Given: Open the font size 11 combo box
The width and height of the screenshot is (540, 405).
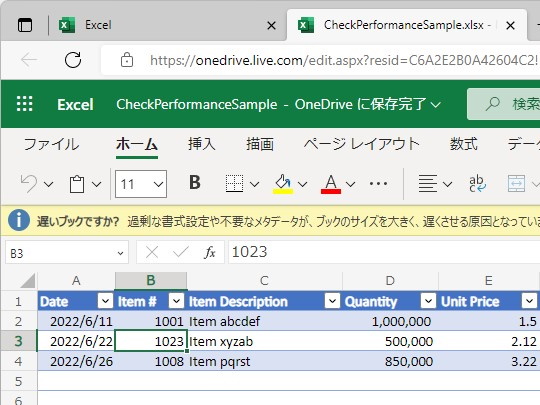Looking at the screenshot, I should point(141,184).
